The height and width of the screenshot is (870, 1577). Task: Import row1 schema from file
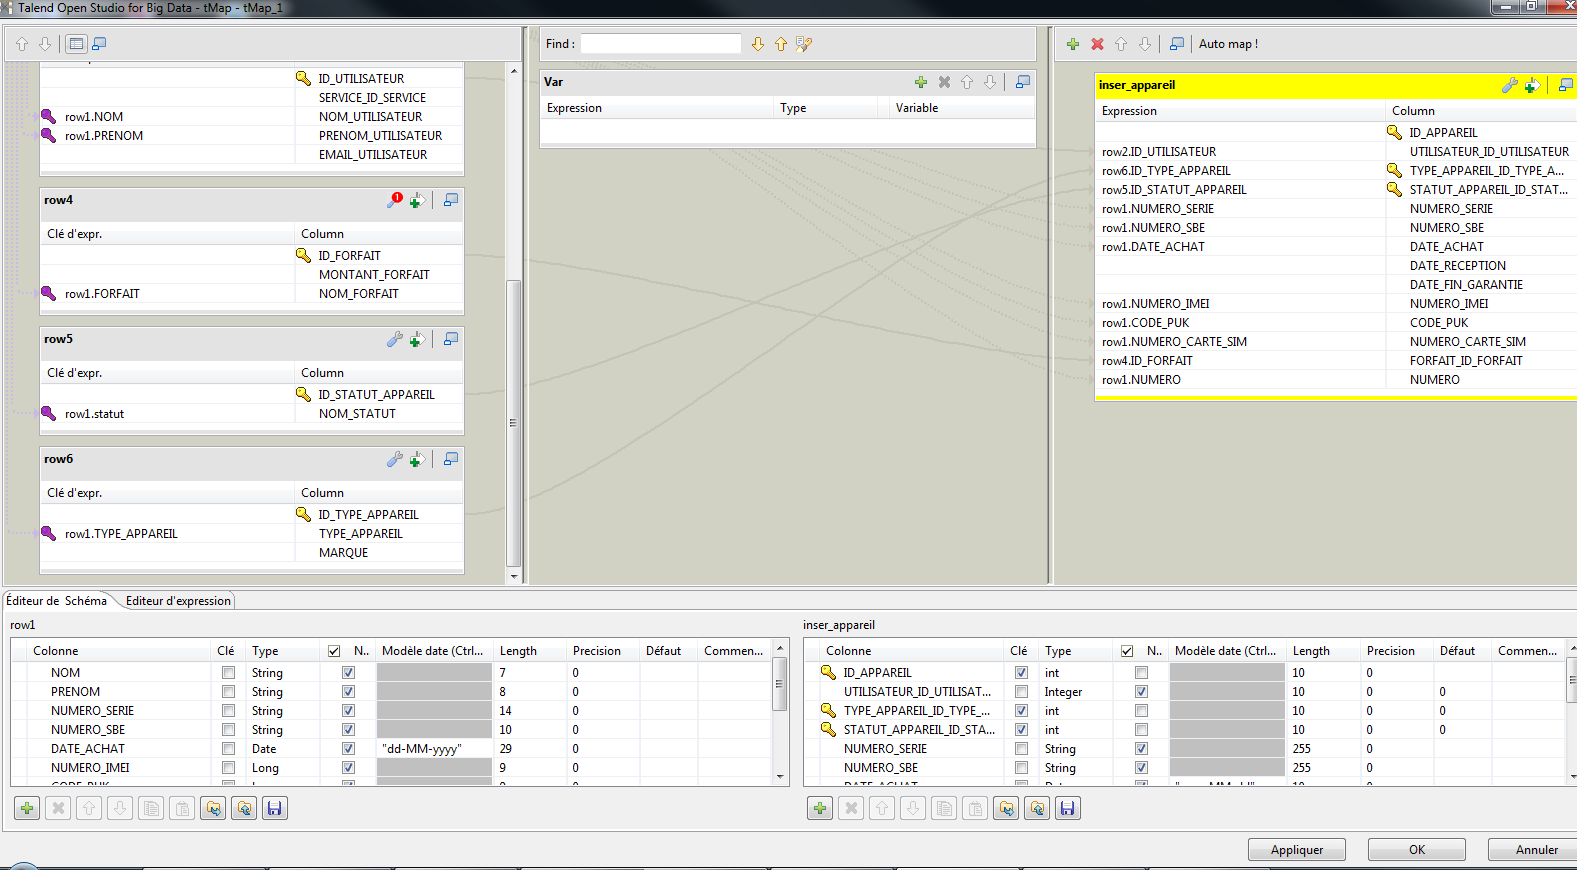point(213,808)
